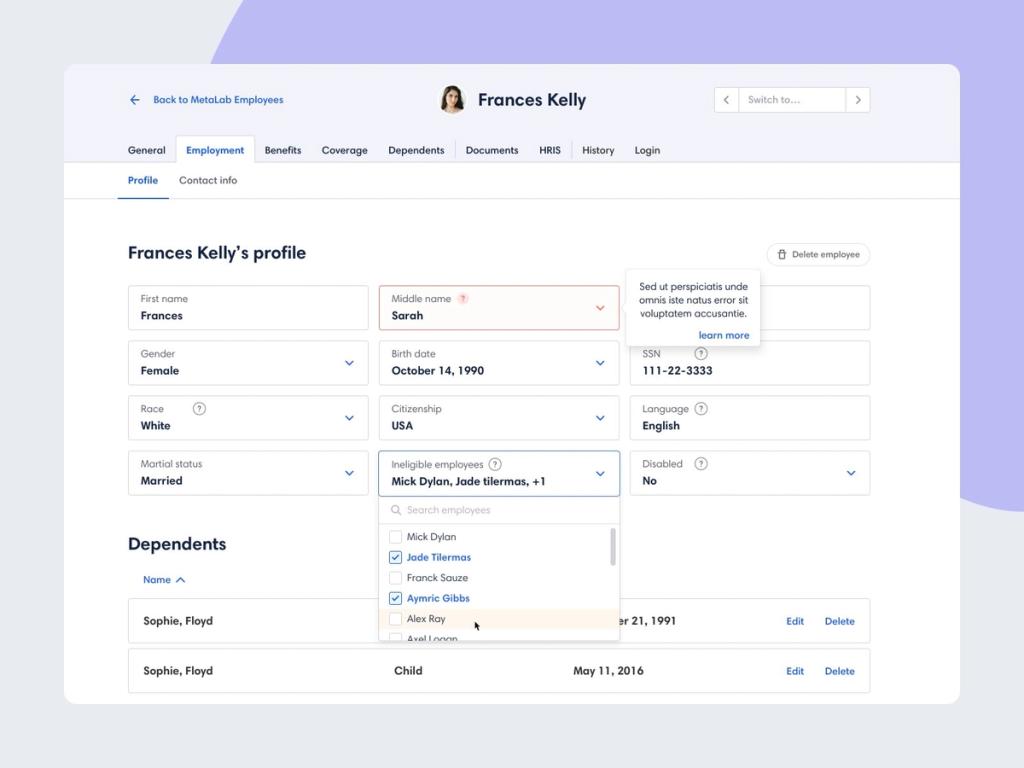The width and height of the screenshot is (1024, 768).
Task: Open the Coverage tab
Action: pyautogui.click(x=344, y=150)
